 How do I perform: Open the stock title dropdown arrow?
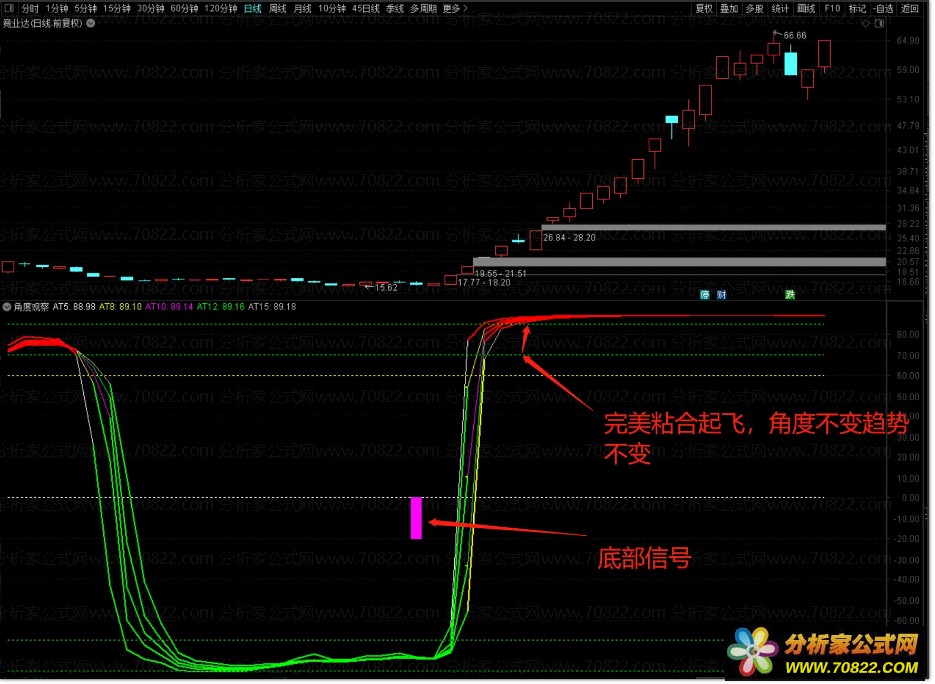pos(91,23)
